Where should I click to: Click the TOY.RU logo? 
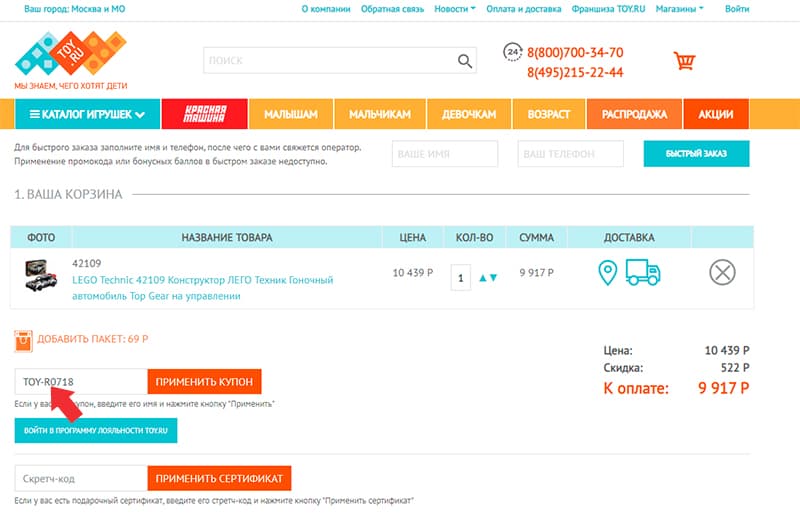click(70, 55)
